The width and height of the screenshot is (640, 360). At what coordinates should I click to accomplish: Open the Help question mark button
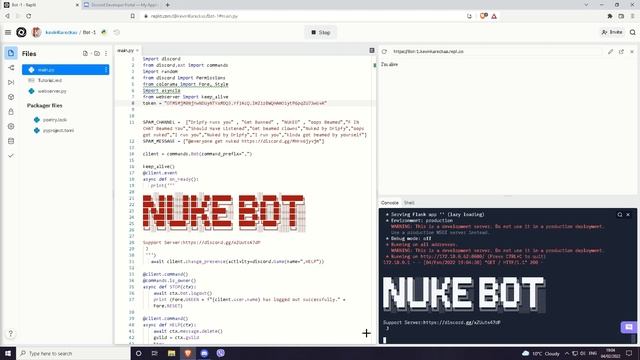11,333
